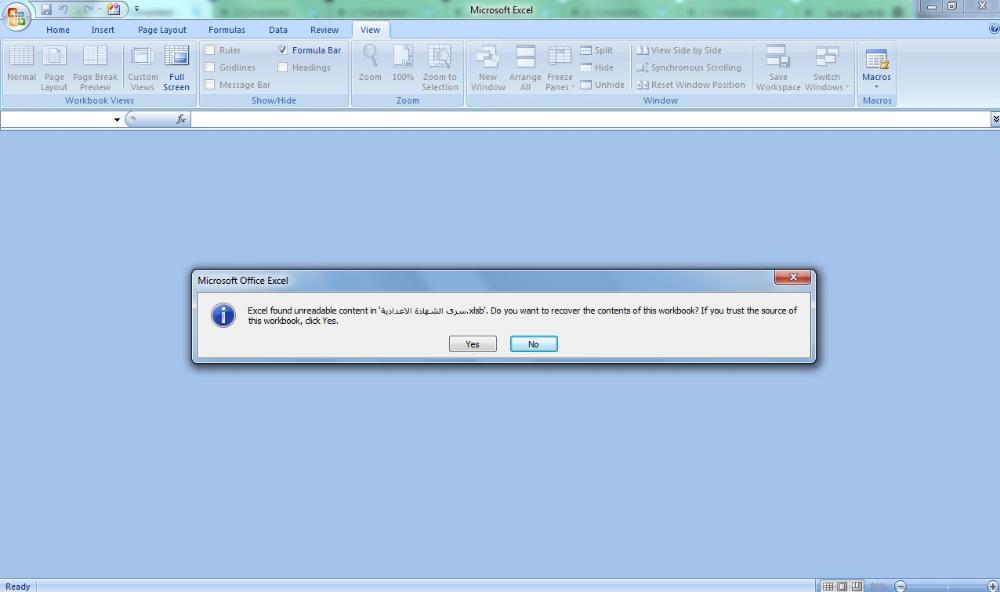Open Customize Quick Access Toolbar dropdown
This screenshot has width=1000, height=592.
136,9
